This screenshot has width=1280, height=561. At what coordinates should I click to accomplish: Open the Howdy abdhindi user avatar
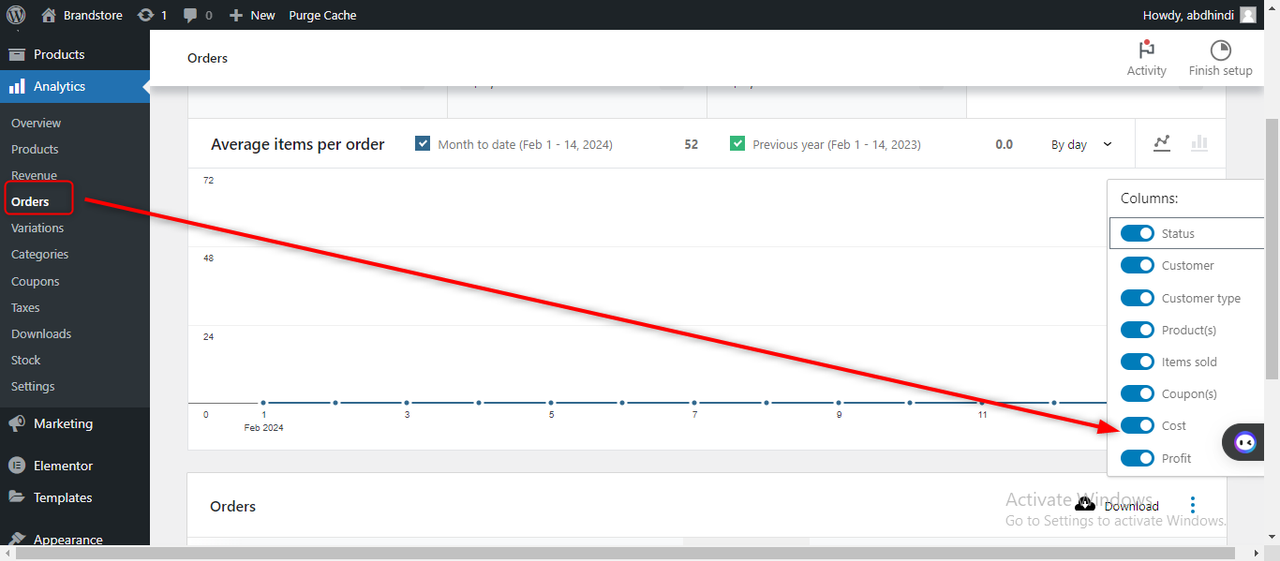(1248, 15)
